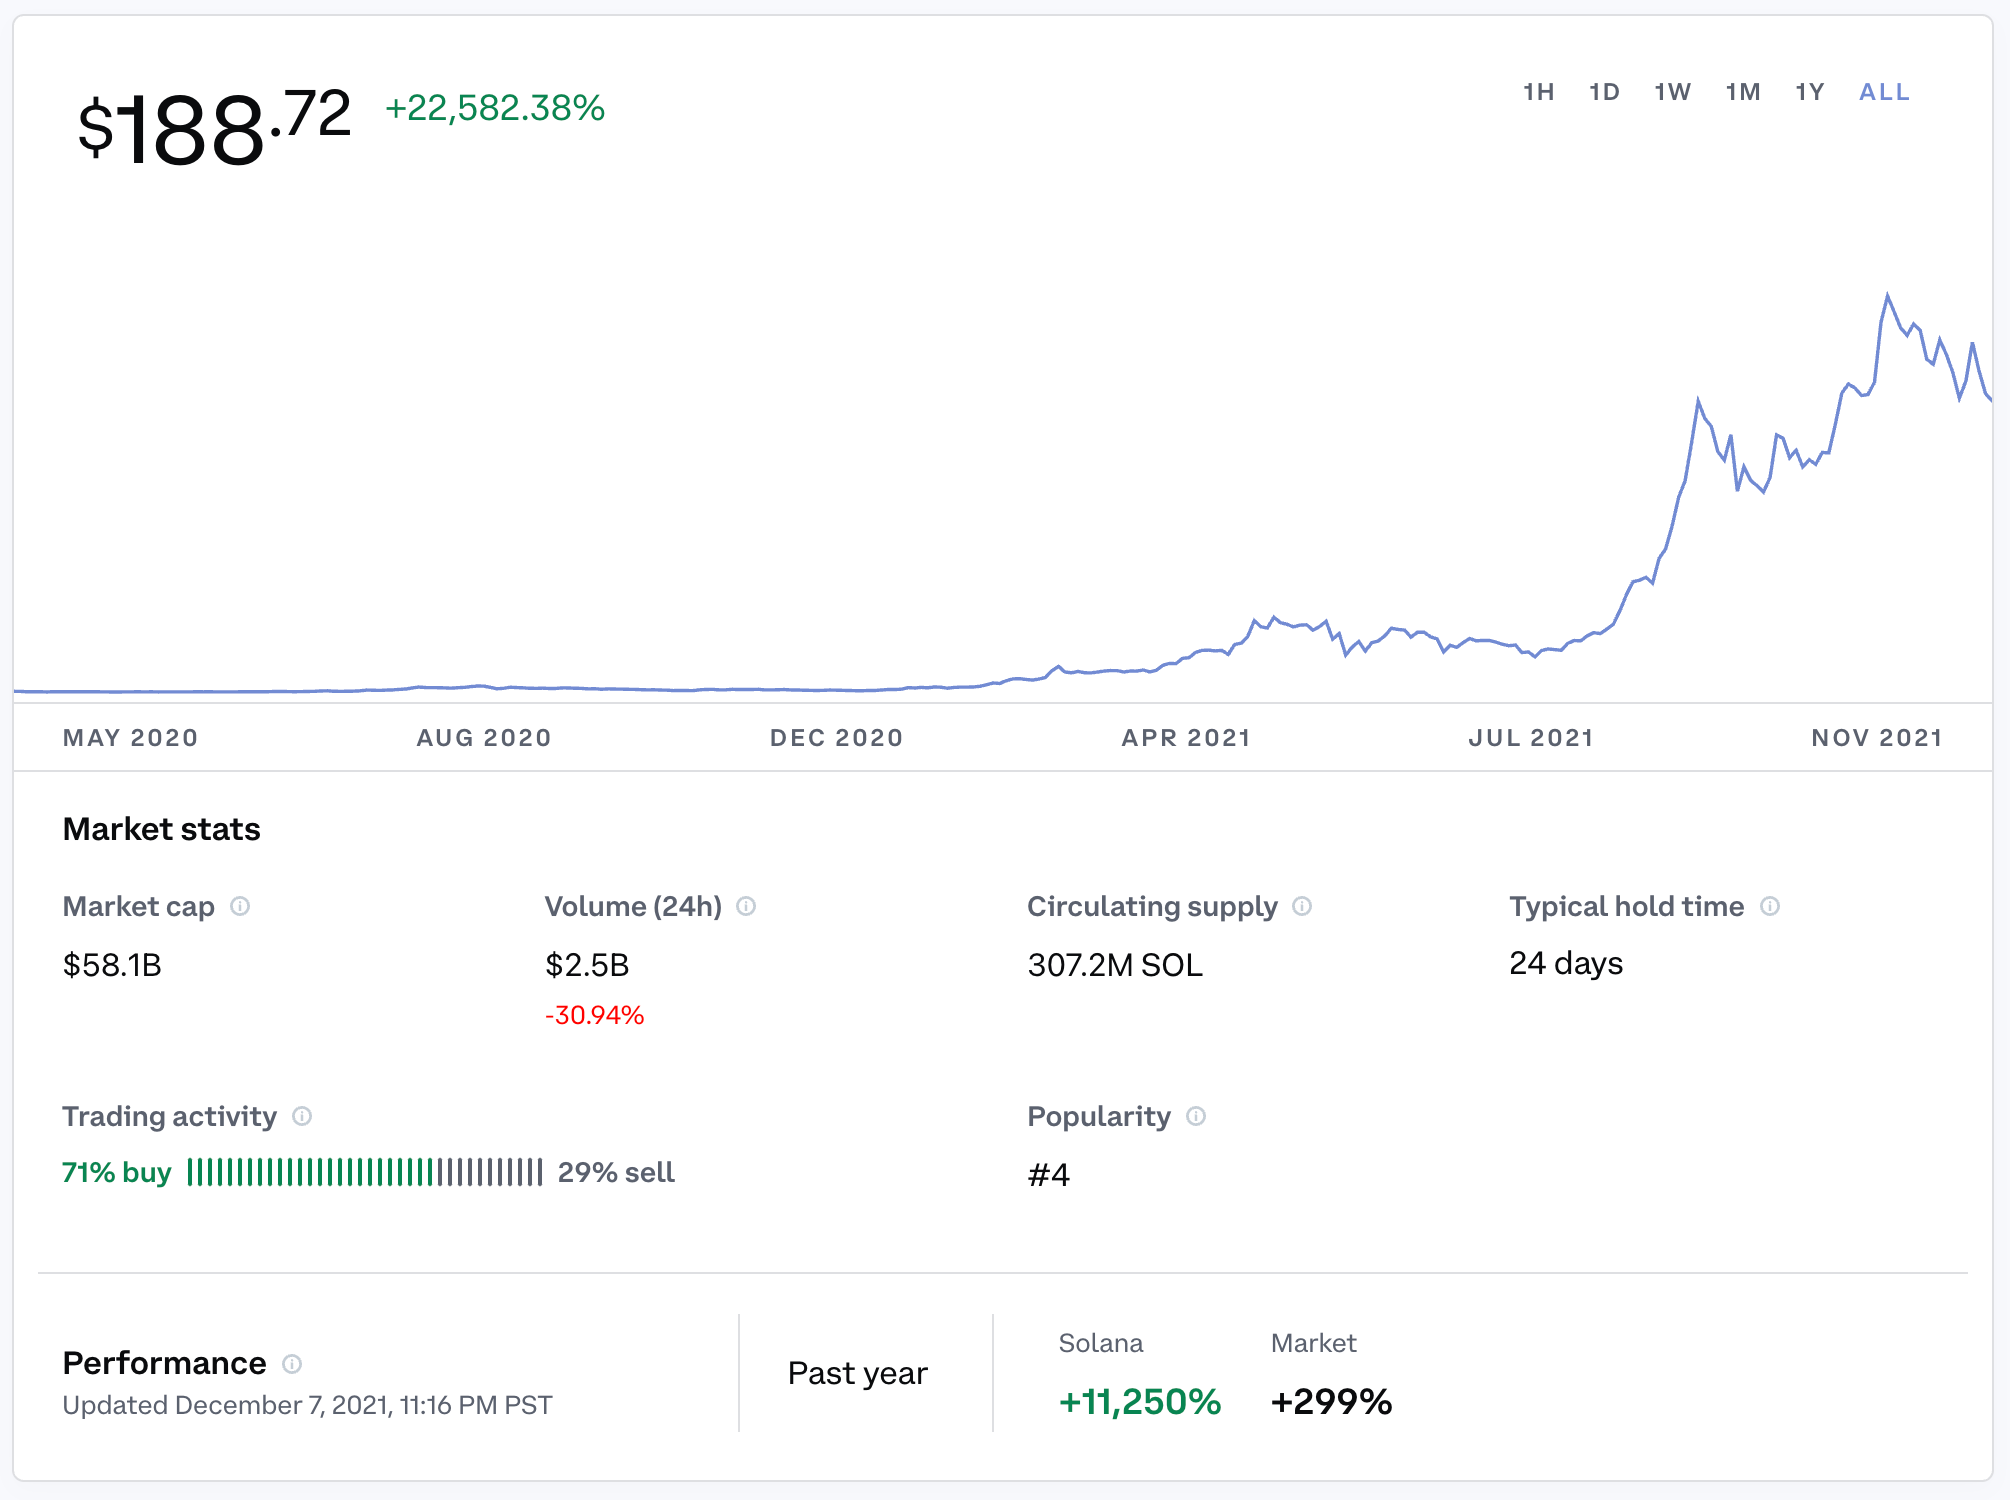The height and width of the screenshot is (1500, 2010).
Task: Select the JUL 2021 axis label
Action: [1531, 738]
